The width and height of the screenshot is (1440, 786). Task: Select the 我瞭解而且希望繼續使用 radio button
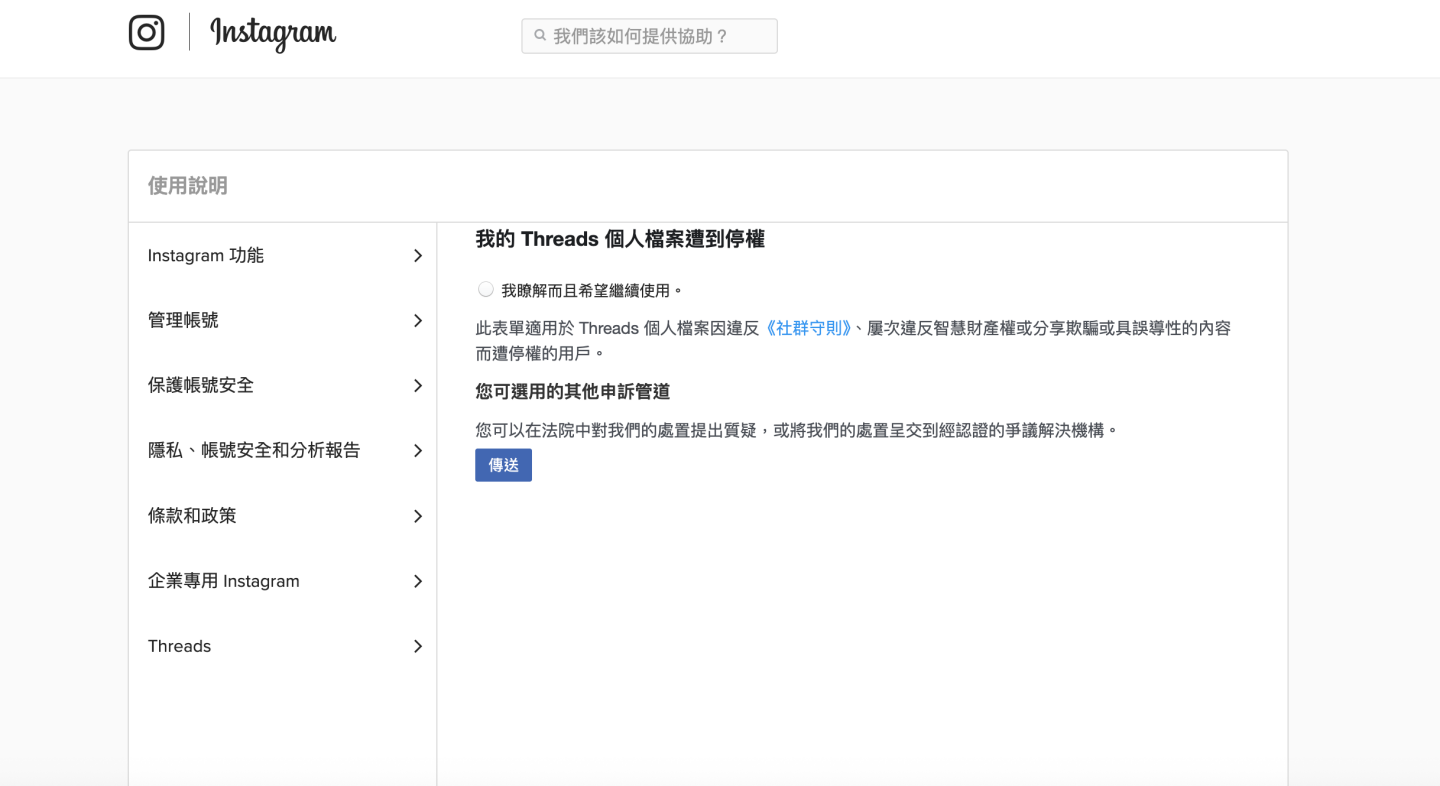[485, 290]
